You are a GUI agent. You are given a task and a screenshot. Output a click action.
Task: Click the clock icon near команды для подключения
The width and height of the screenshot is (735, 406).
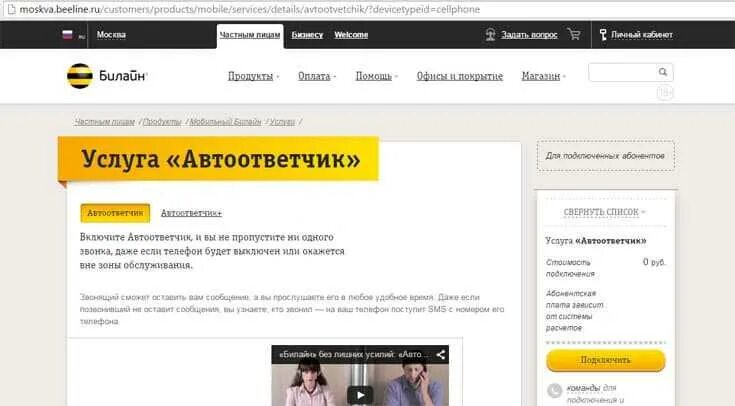555,390
